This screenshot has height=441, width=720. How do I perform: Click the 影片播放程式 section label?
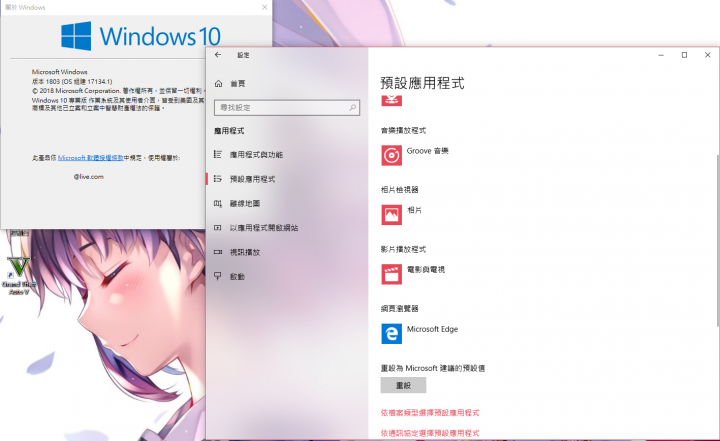403,249
